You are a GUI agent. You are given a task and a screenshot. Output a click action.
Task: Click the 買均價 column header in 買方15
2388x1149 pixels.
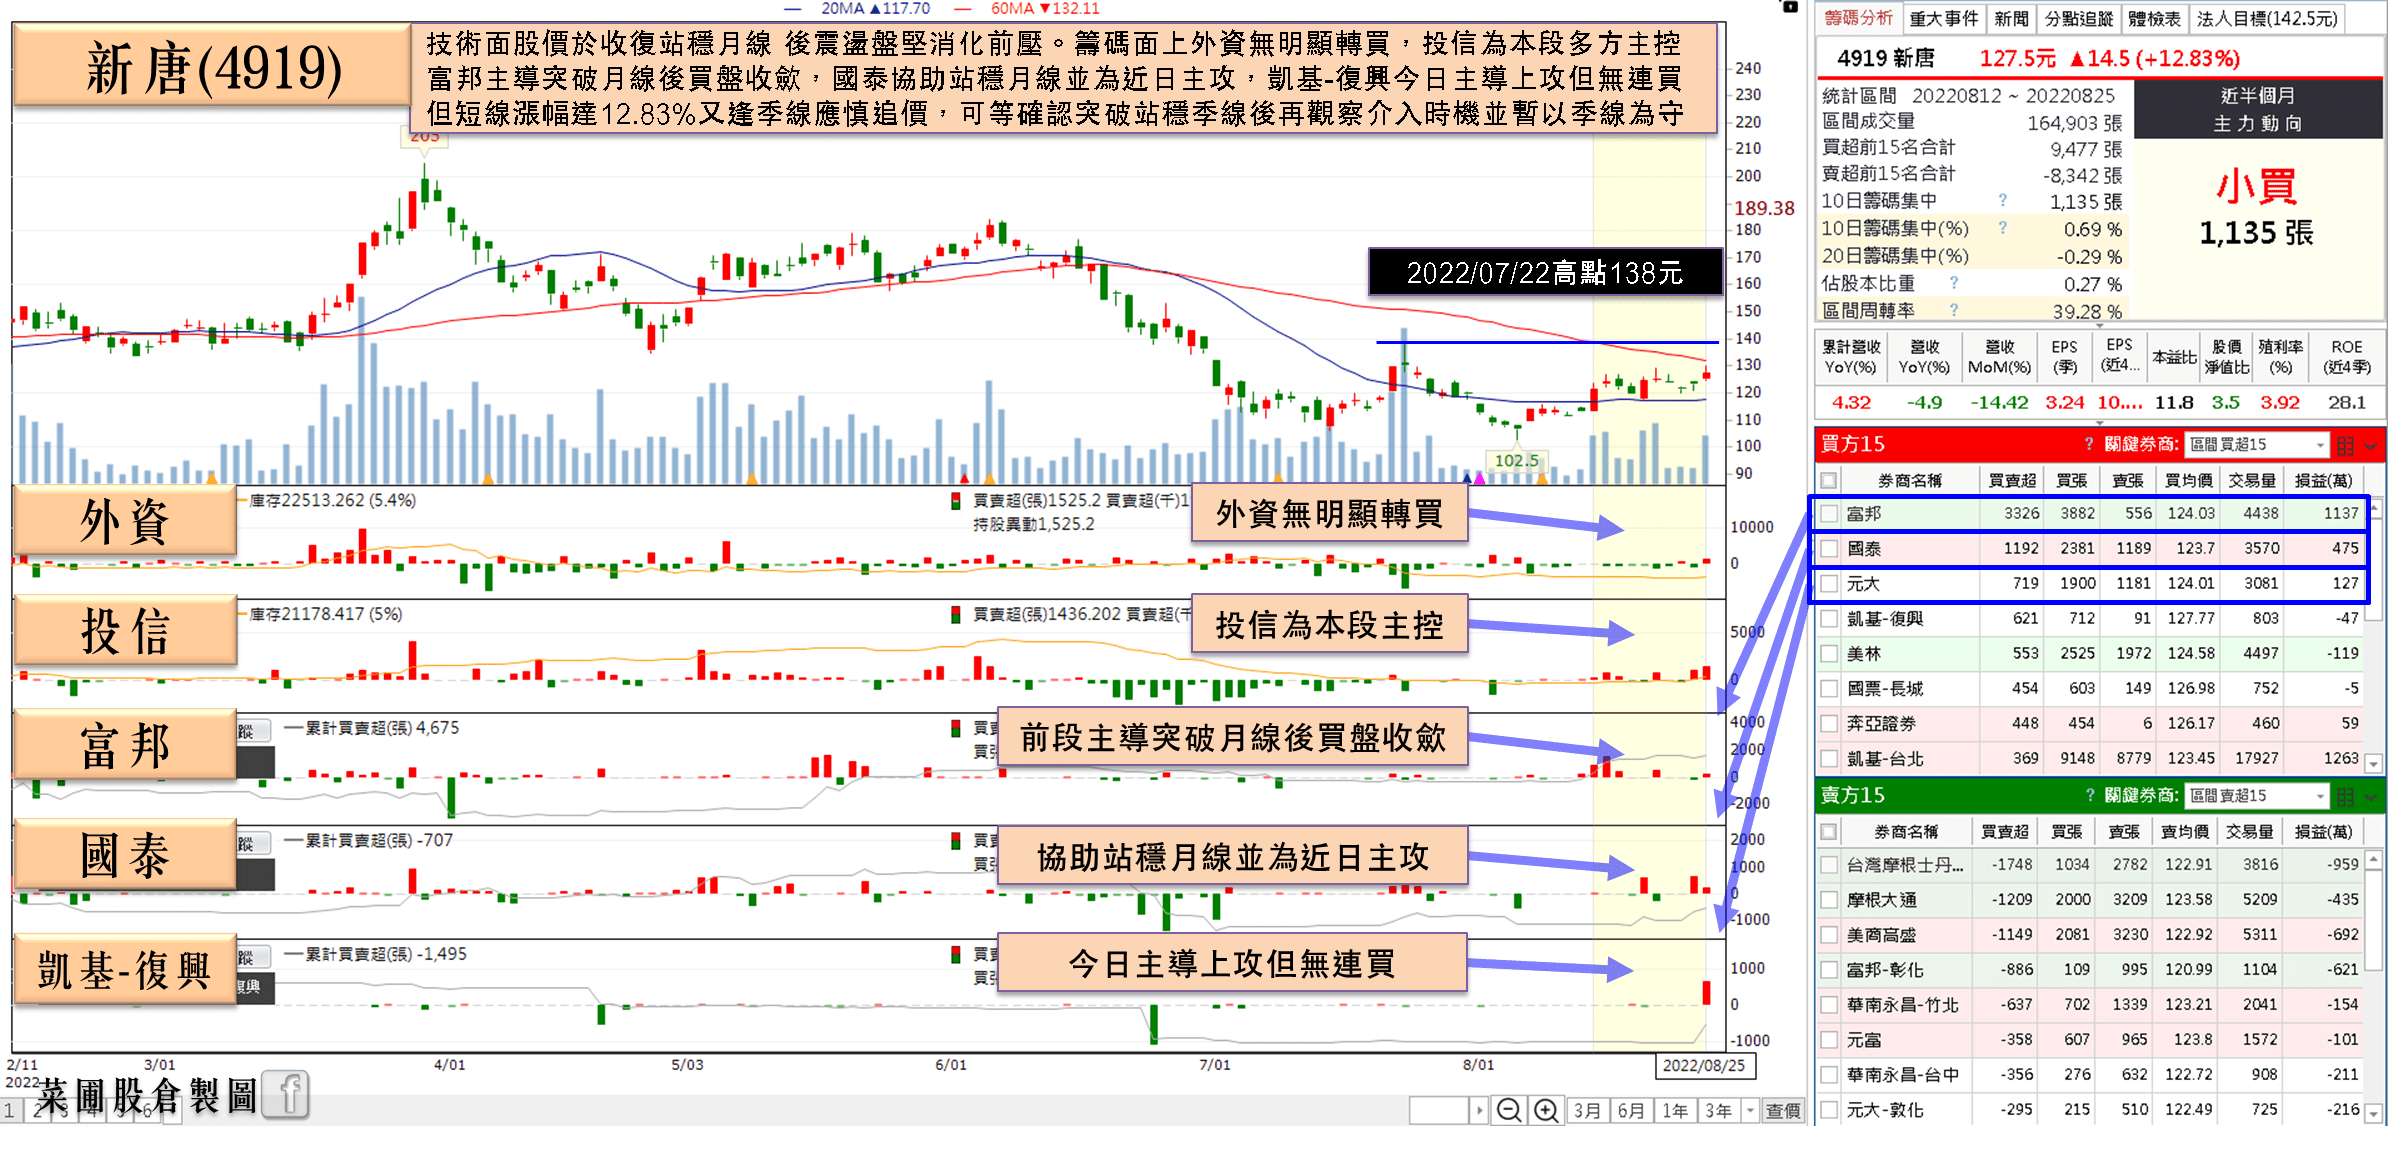pyautogui.click(x=2188, y=480)
